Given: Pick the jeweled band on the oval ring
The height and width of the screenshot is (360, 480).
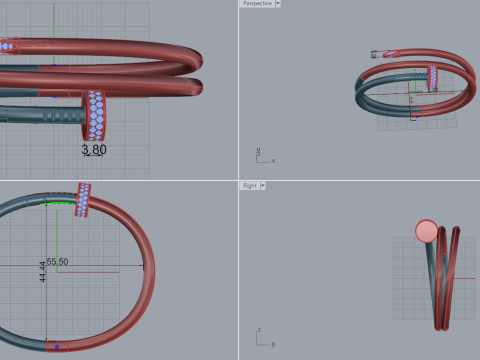Looking at the screenshot, I should [83, 200].
